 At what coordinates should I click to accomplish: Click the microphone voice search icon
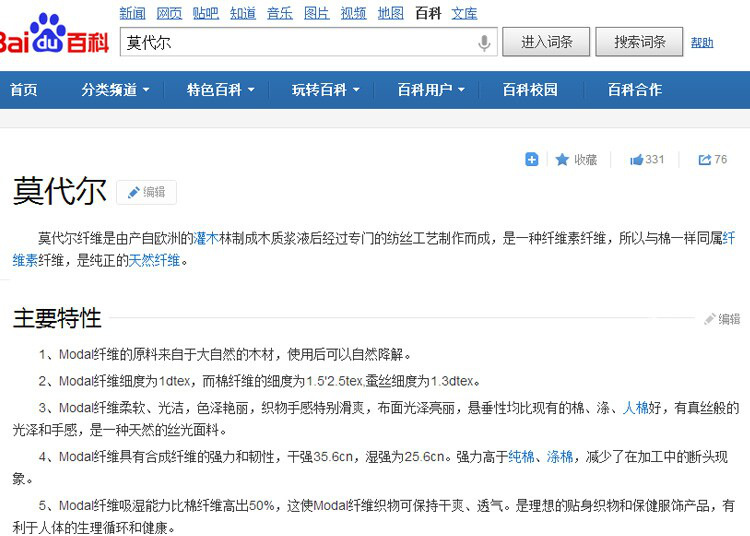[x=485, y=42]
